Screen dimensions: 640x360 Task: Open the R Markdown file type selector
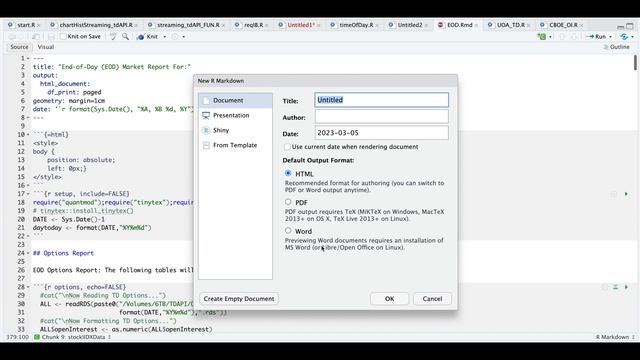click(x=616, y=337)
